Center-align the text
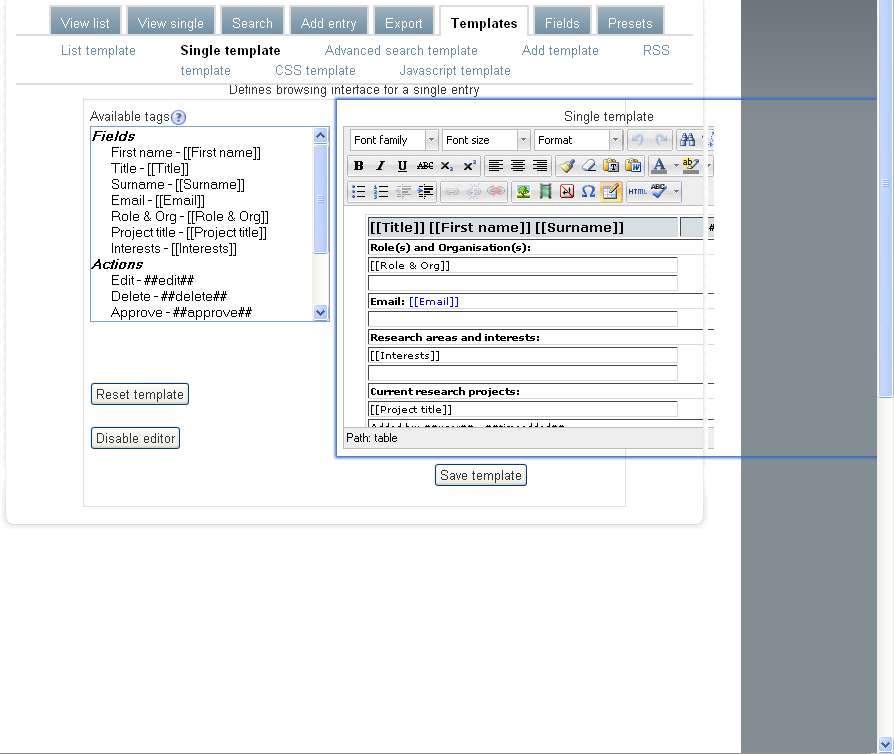Screen dimensions: 894x754 click(518, 166)
